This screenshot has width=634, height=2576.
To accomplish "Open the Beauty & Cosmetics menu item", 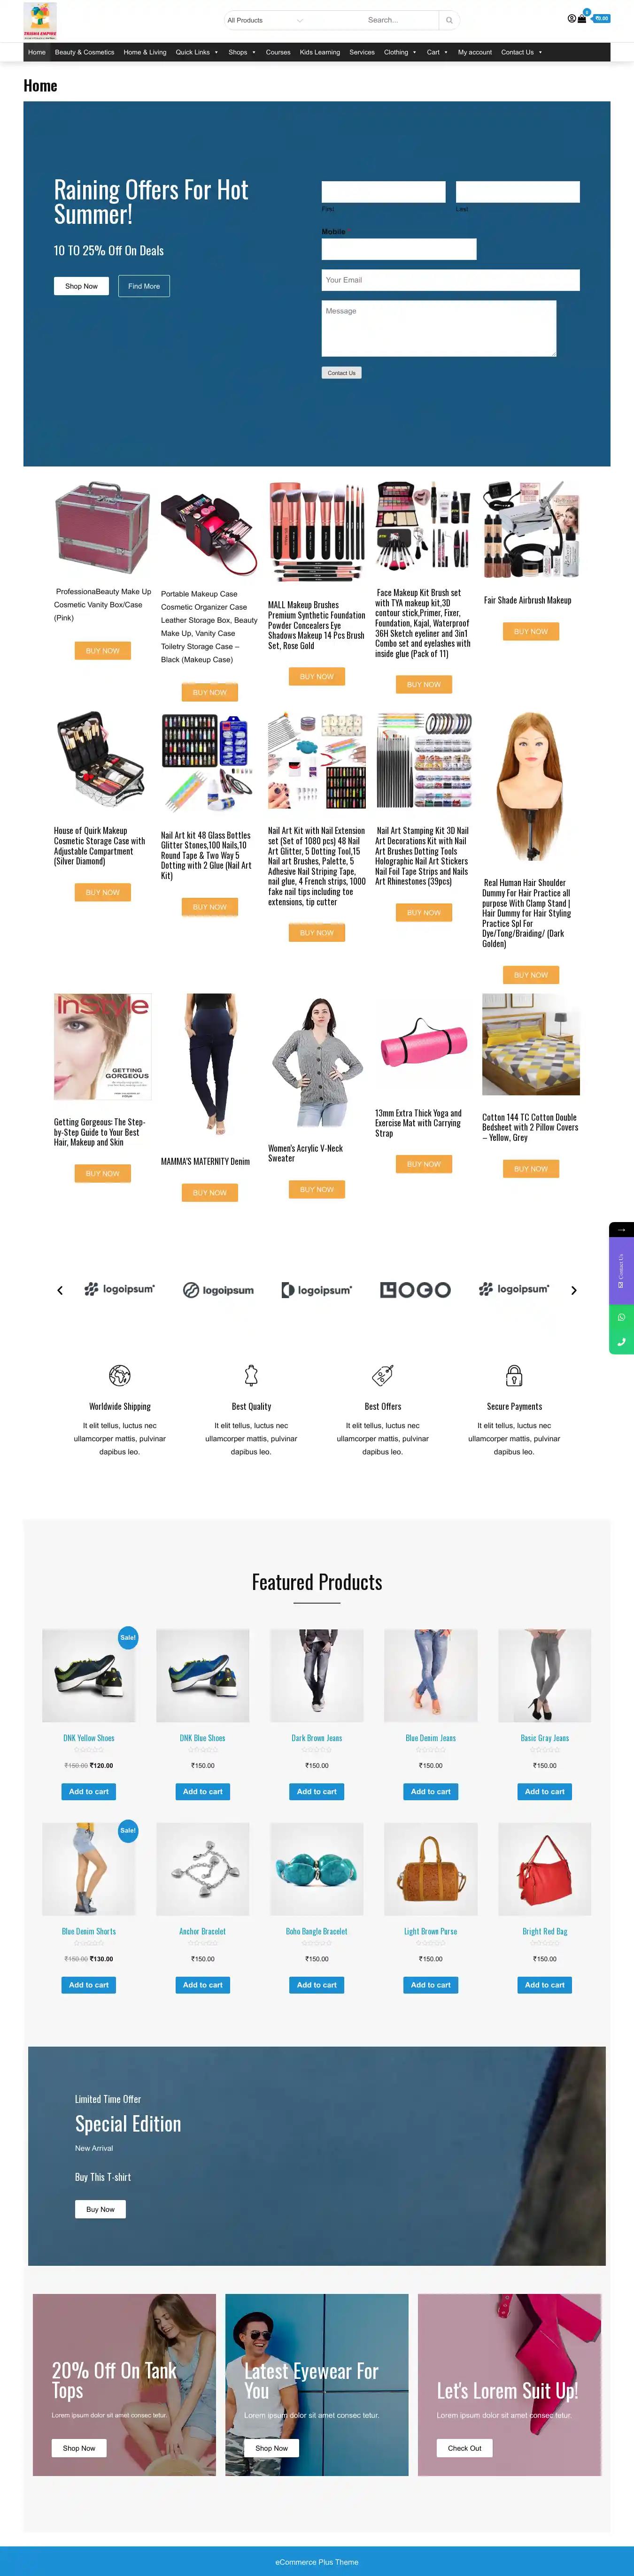I will 84,52.
